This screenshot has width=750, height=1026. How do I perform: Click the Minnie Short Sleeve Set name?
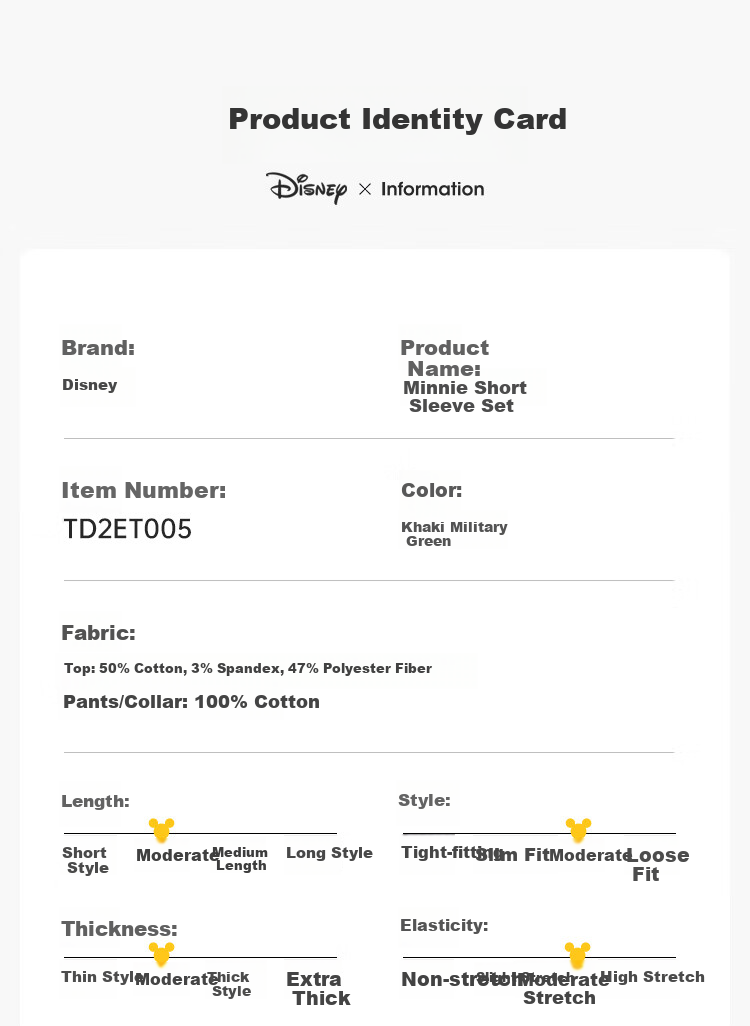(465, 397)
